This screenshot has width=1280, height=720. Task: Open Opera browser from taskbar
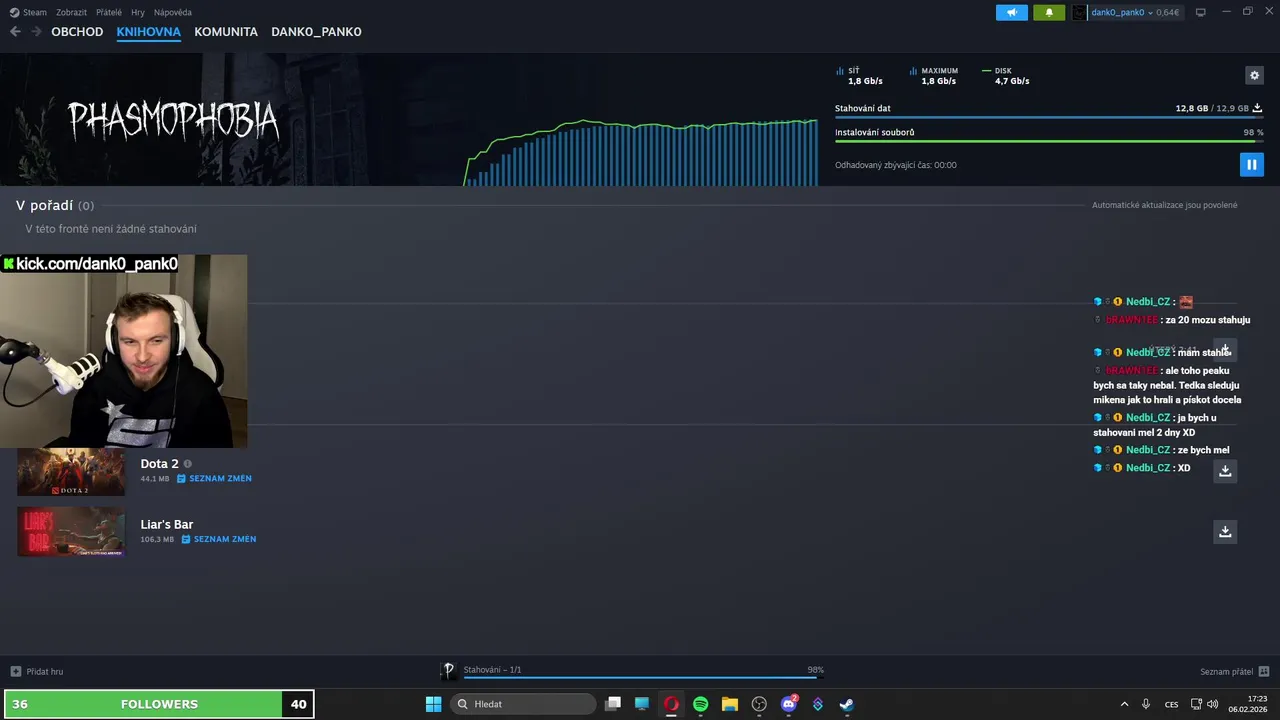coord(671,704)
